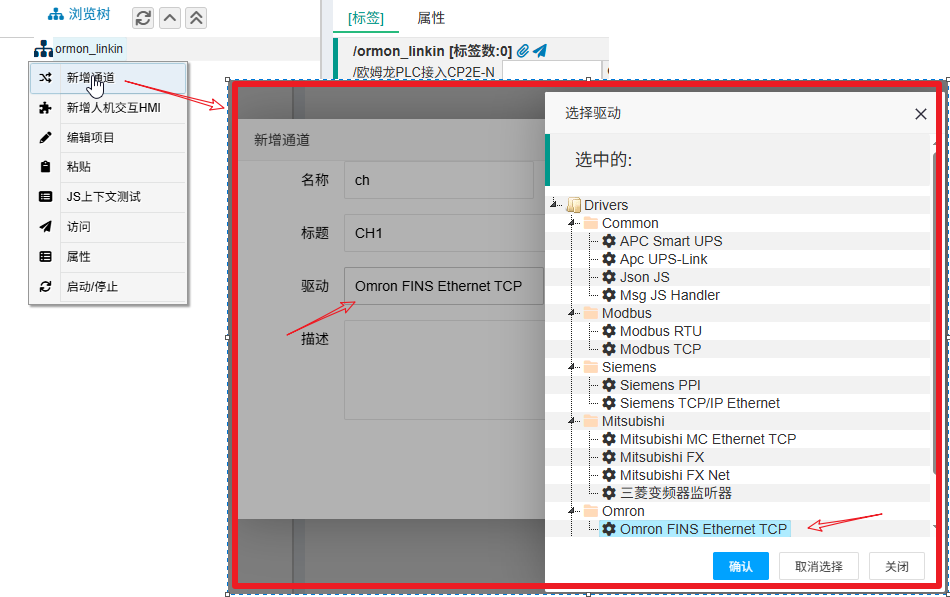Screen dimensions: 950x597
Task: Click the puzzle icon beside 新增人机交互HMI
Action: point(45,108)
